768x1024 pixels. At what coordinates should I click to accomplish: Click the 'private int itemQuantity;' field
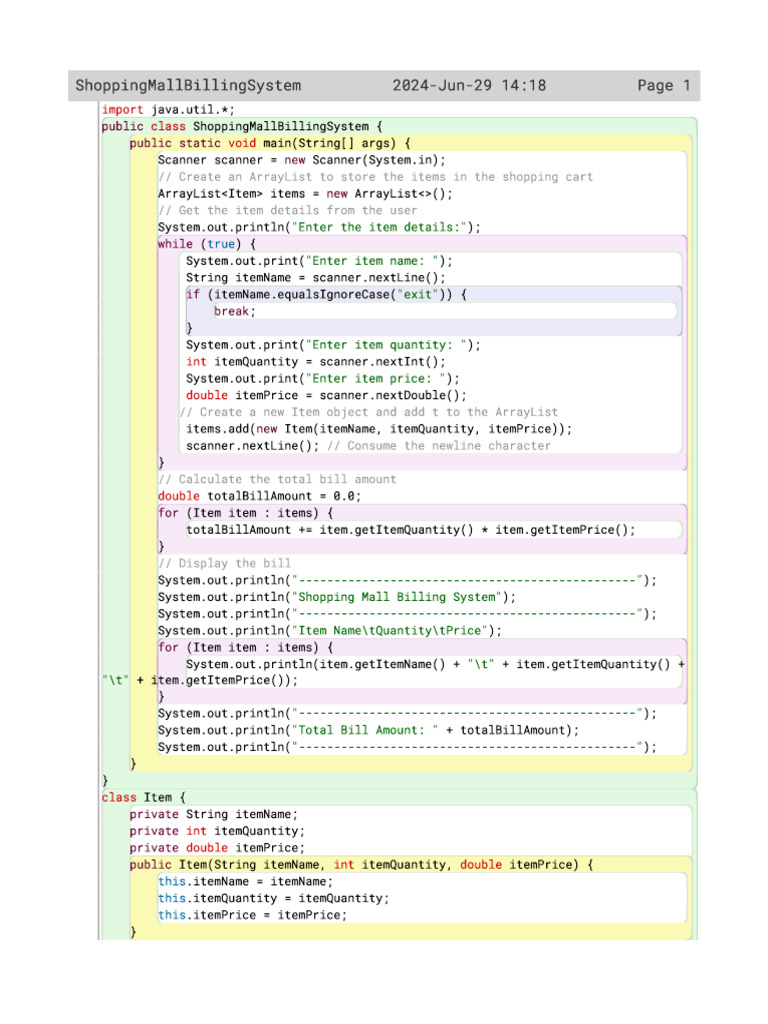click(x=217, y=831)
